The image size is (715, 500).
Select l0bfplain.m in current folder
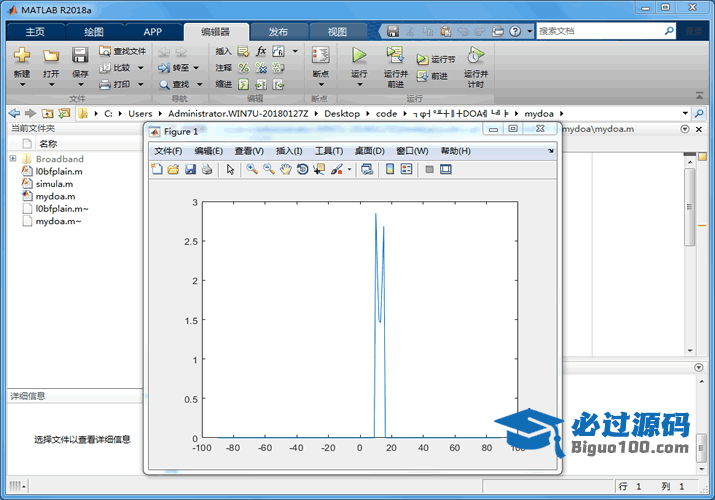coord(59,171)
